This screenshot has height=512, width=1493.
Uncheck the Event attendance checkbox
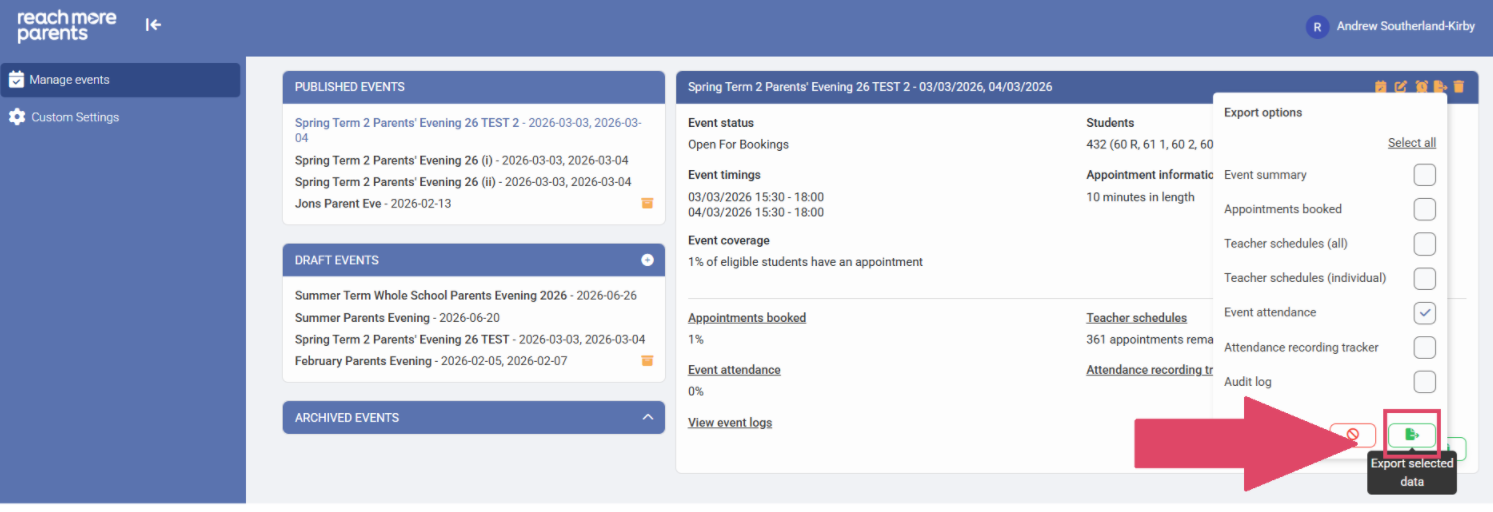[1424, 313]
